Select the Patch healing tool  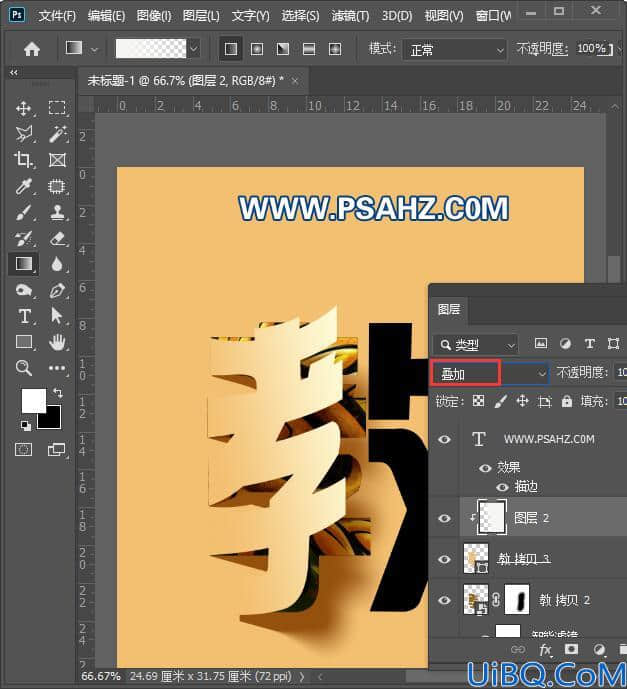57,186
